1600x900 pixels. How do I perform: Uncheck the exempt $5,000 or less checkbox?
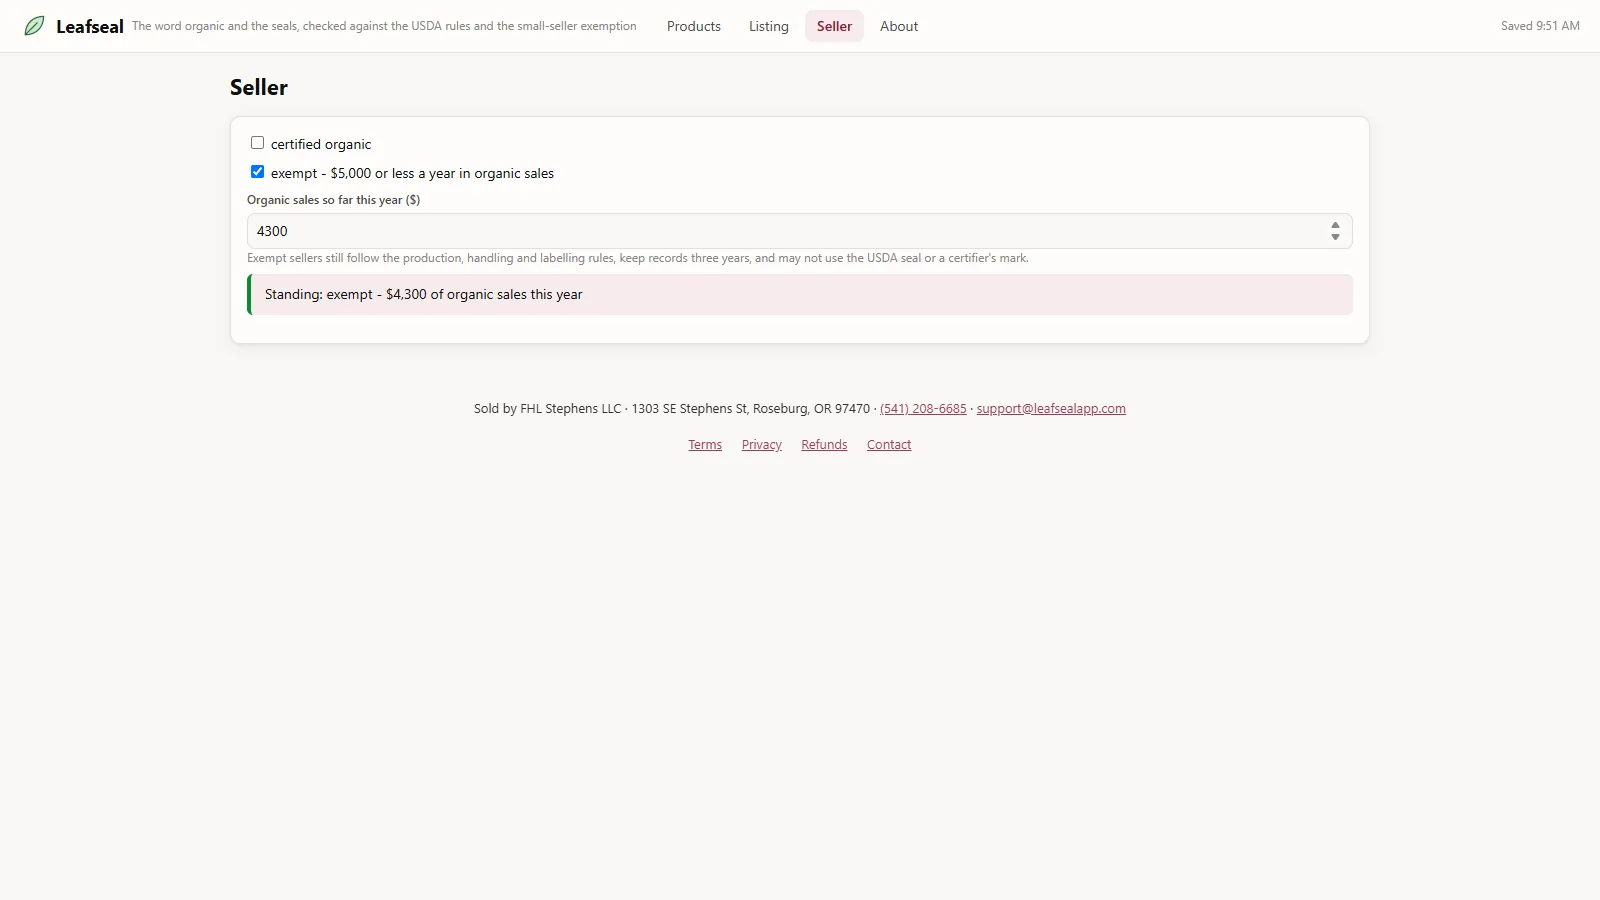tap(257, 172)
